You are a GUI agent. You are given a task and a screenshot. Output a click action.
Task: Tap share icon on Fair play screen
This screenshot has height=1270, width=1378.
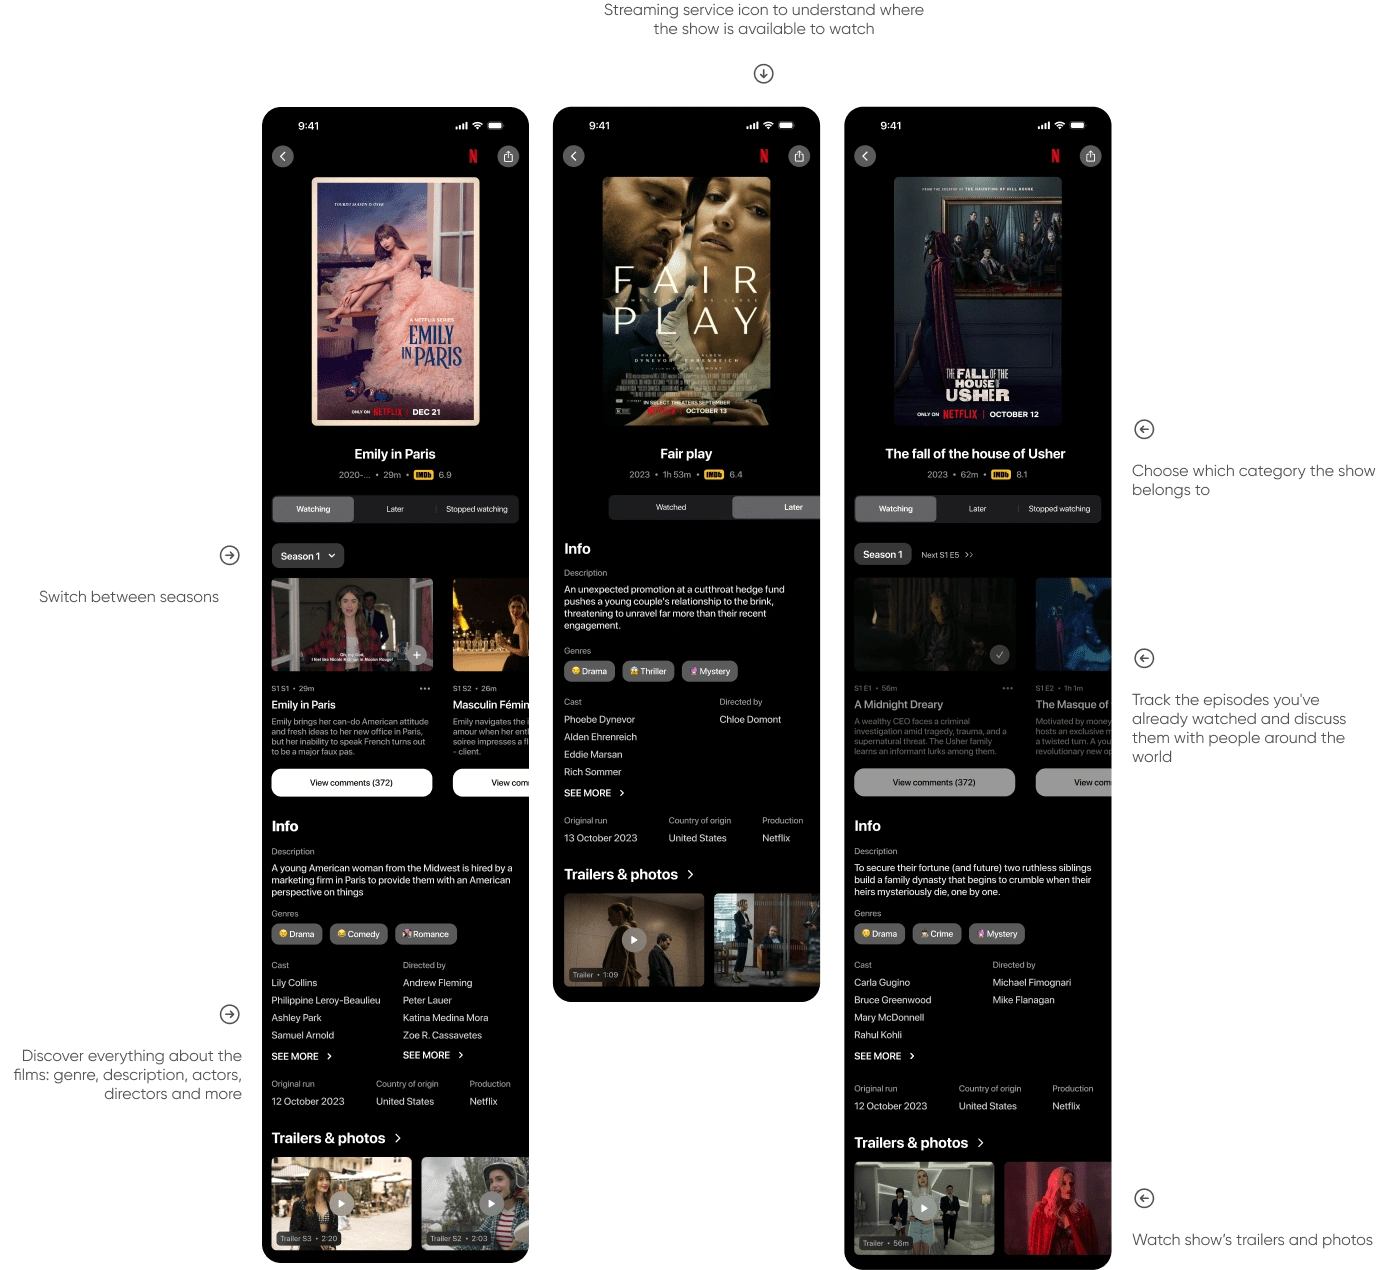click(799, 156)
